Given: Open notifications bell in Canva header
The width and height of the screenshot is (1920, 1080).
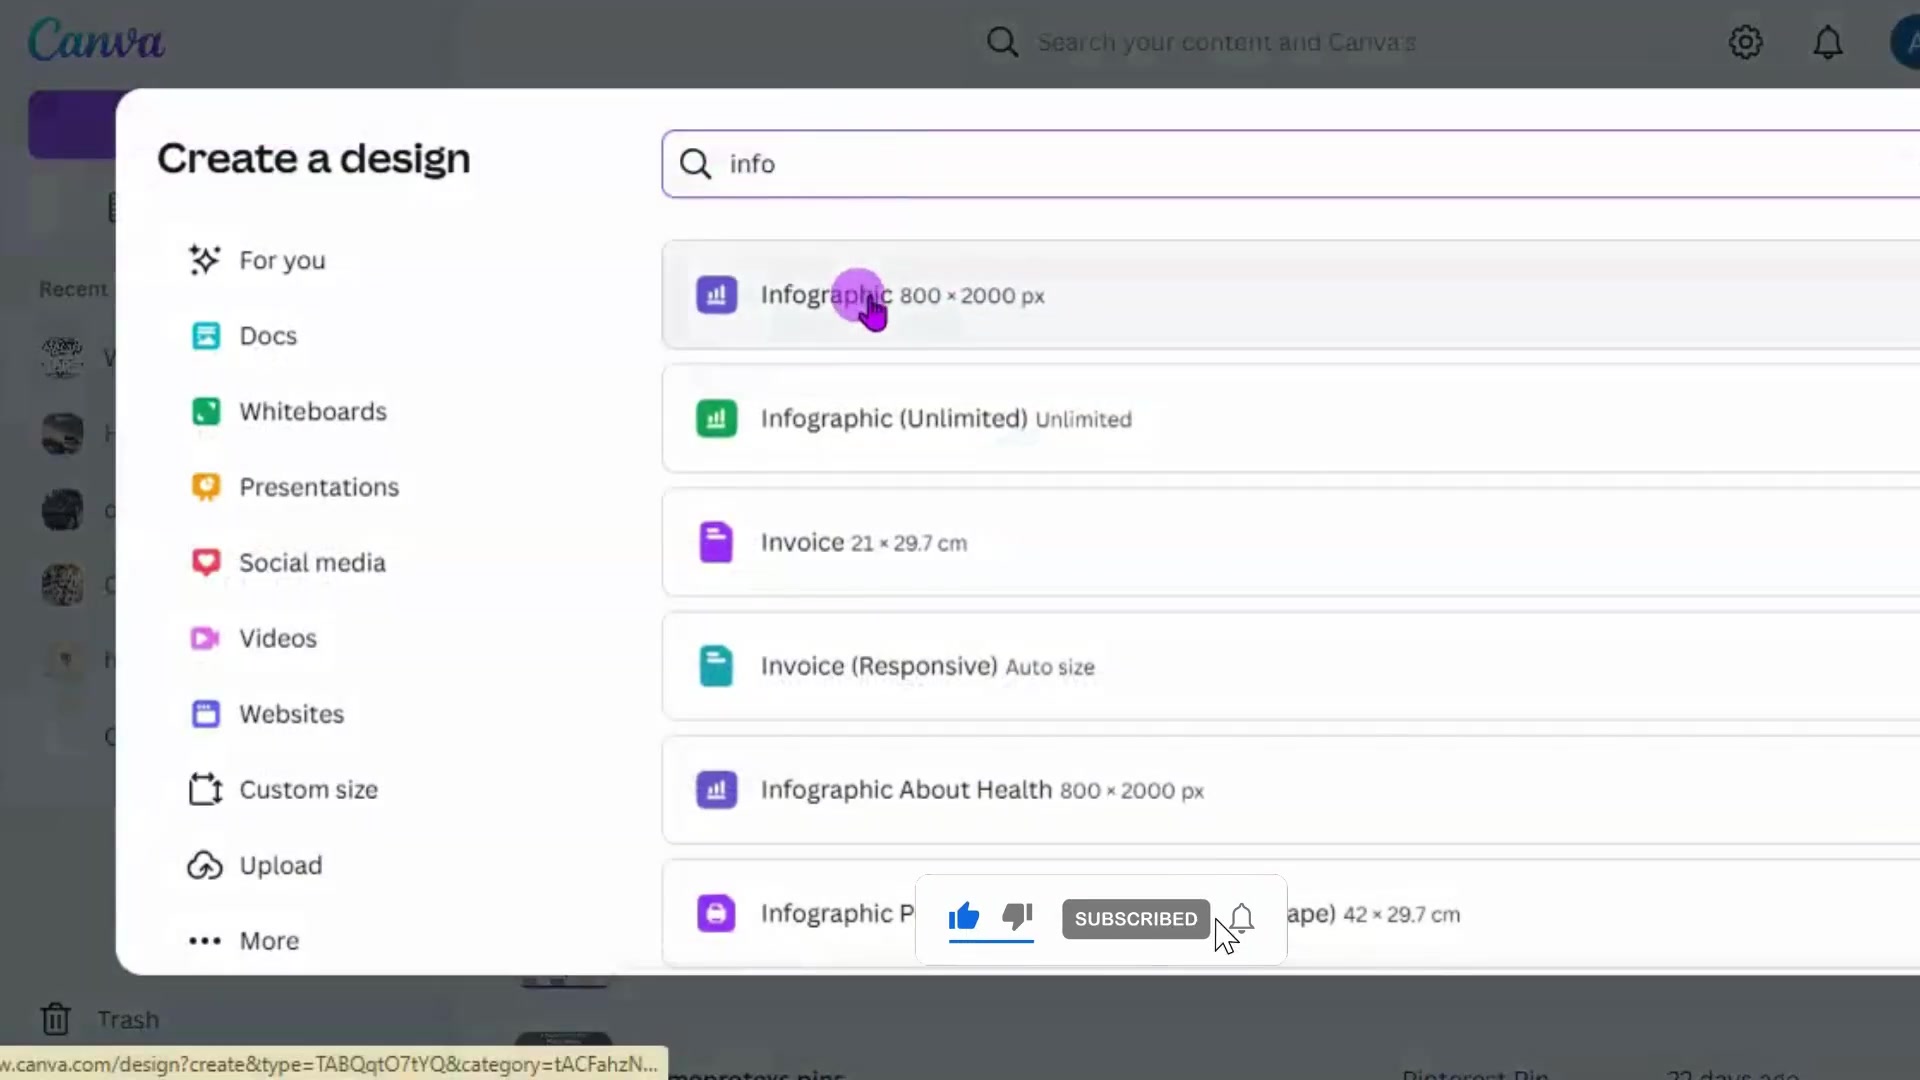Looking at the screenshot, I should coord(1827,42).
